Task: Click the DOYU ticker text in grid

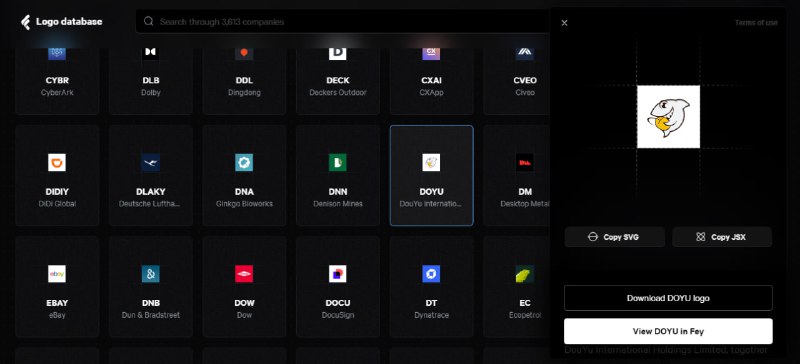Action: [x=431, y=191]
